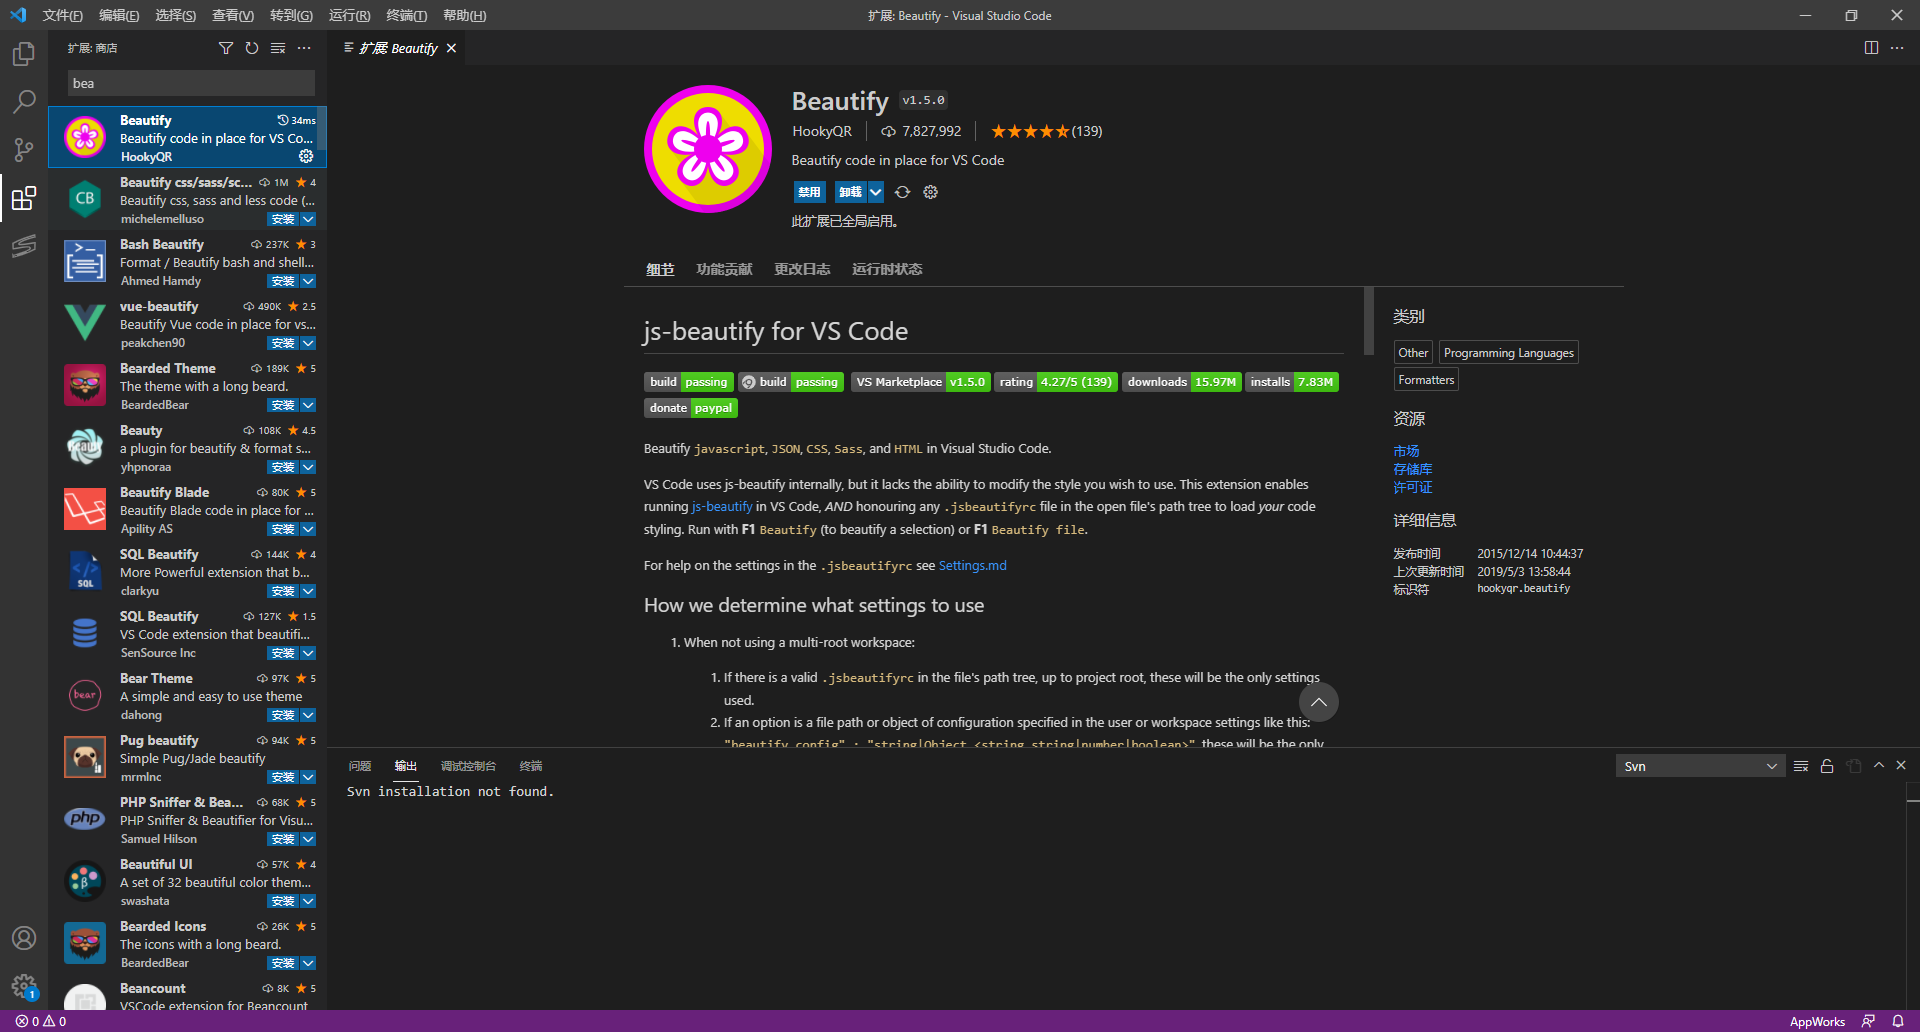This screenshot has width=1920, height=1032.
Task: Click the scroll-to-top arrow button
Action: [1318, 702]
